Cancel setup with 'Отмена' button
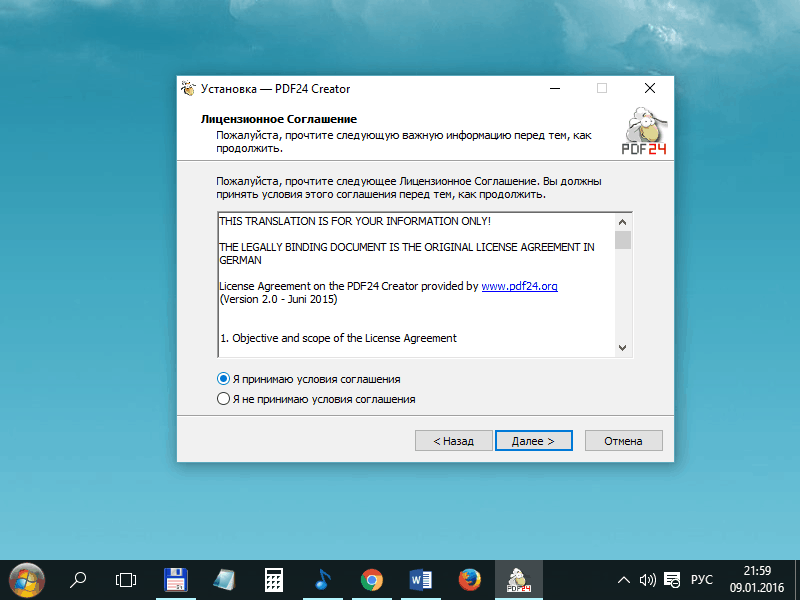The image size is (800, 600). pos(623,441)
